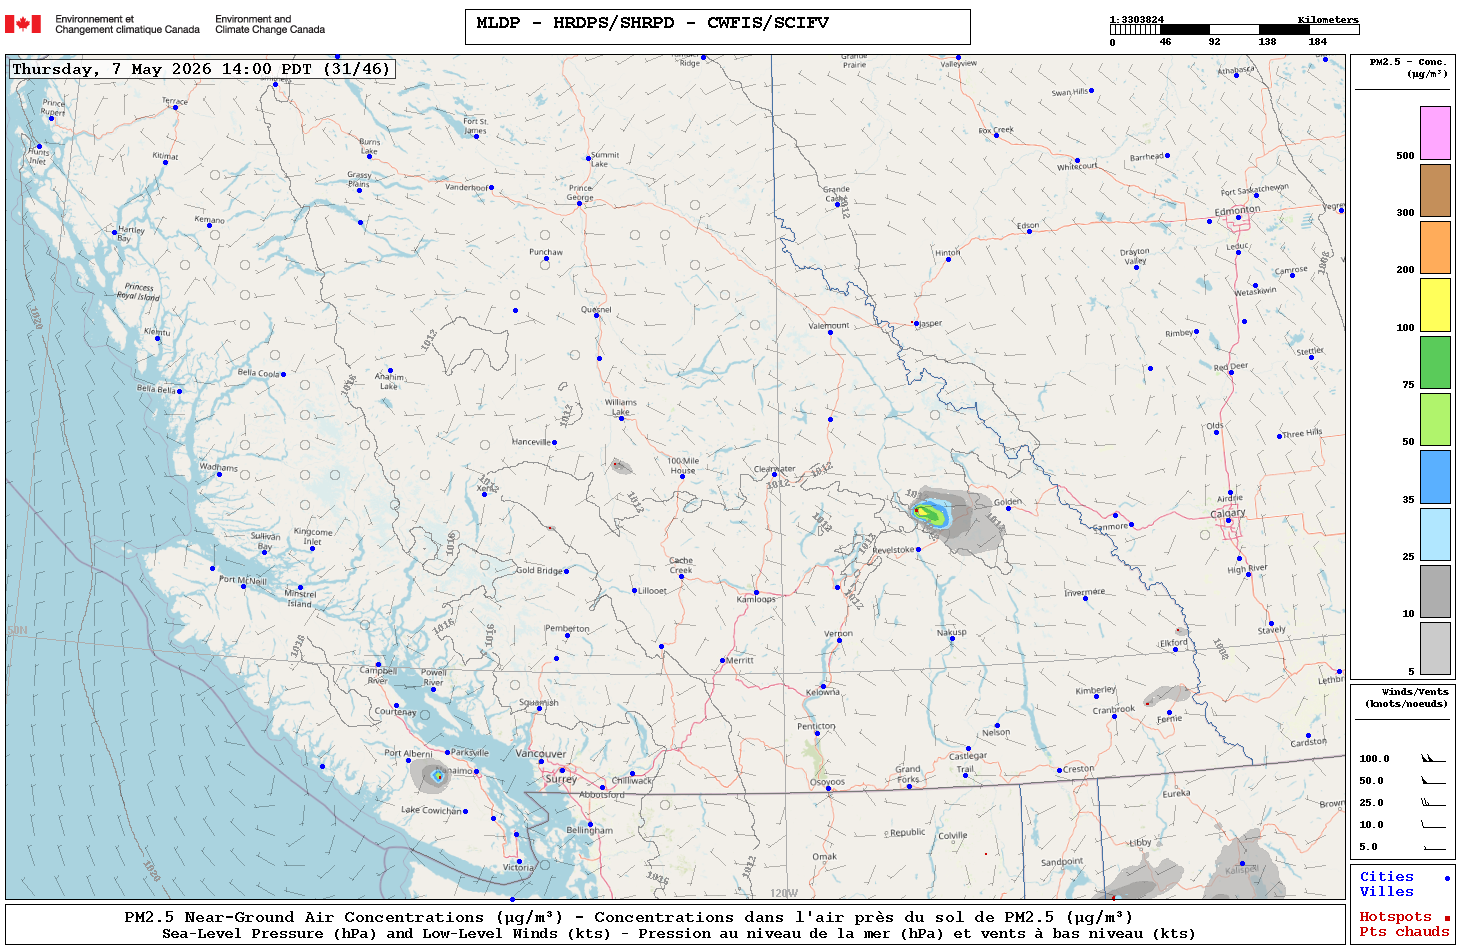Click the 100.0 knots wind barb icon
The width and height of the screenshot is (1460, 950).
(1433, 759)
